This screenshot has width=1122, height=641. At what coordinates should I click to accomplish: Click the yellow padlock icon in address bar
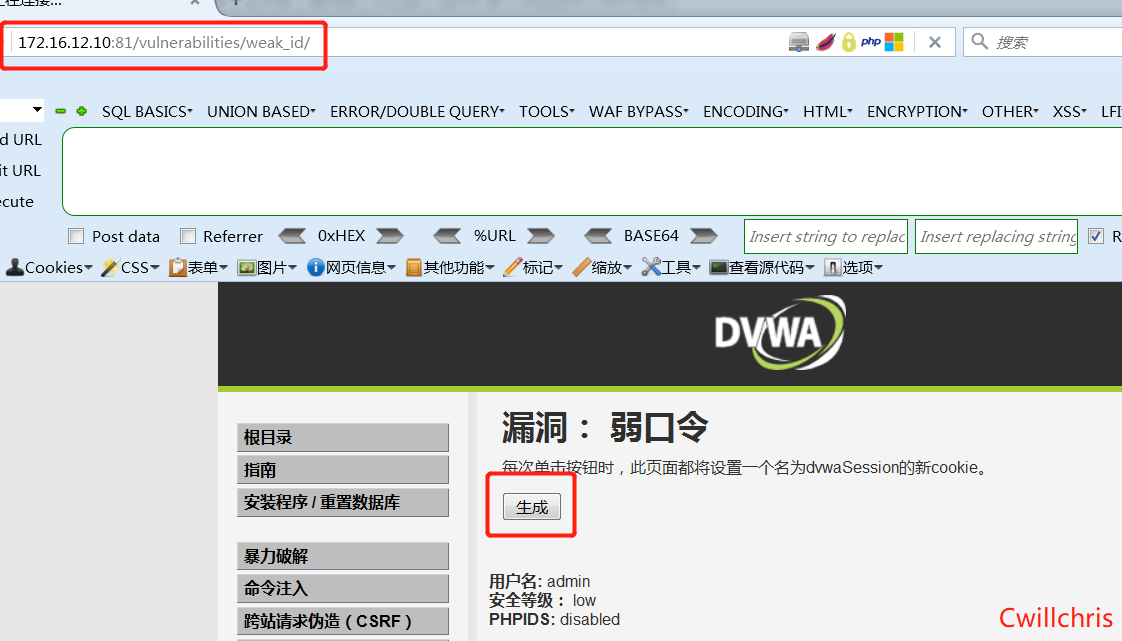848,42
